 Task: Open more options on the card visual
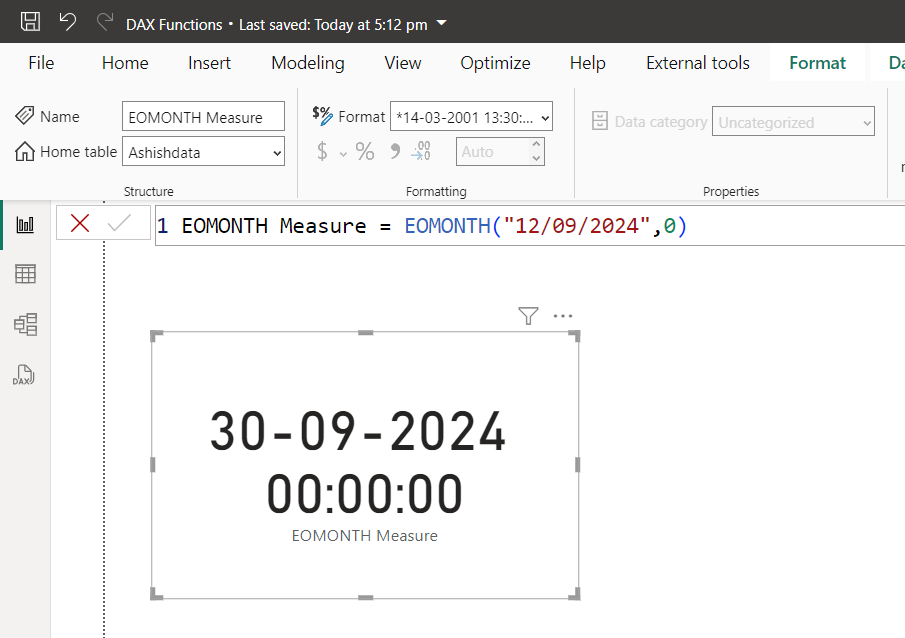click(x=562, y=316)
